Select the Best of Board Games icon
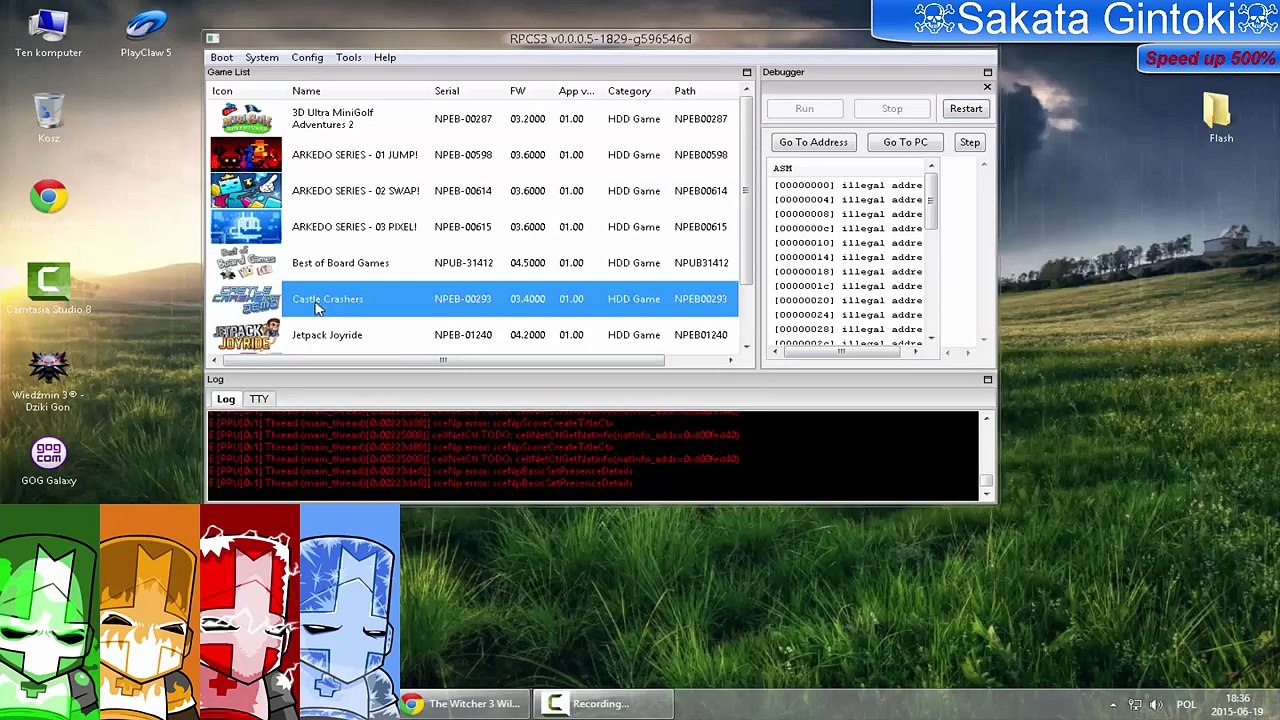The height and width of the screenshot is (720, 1280). (246, 263)
